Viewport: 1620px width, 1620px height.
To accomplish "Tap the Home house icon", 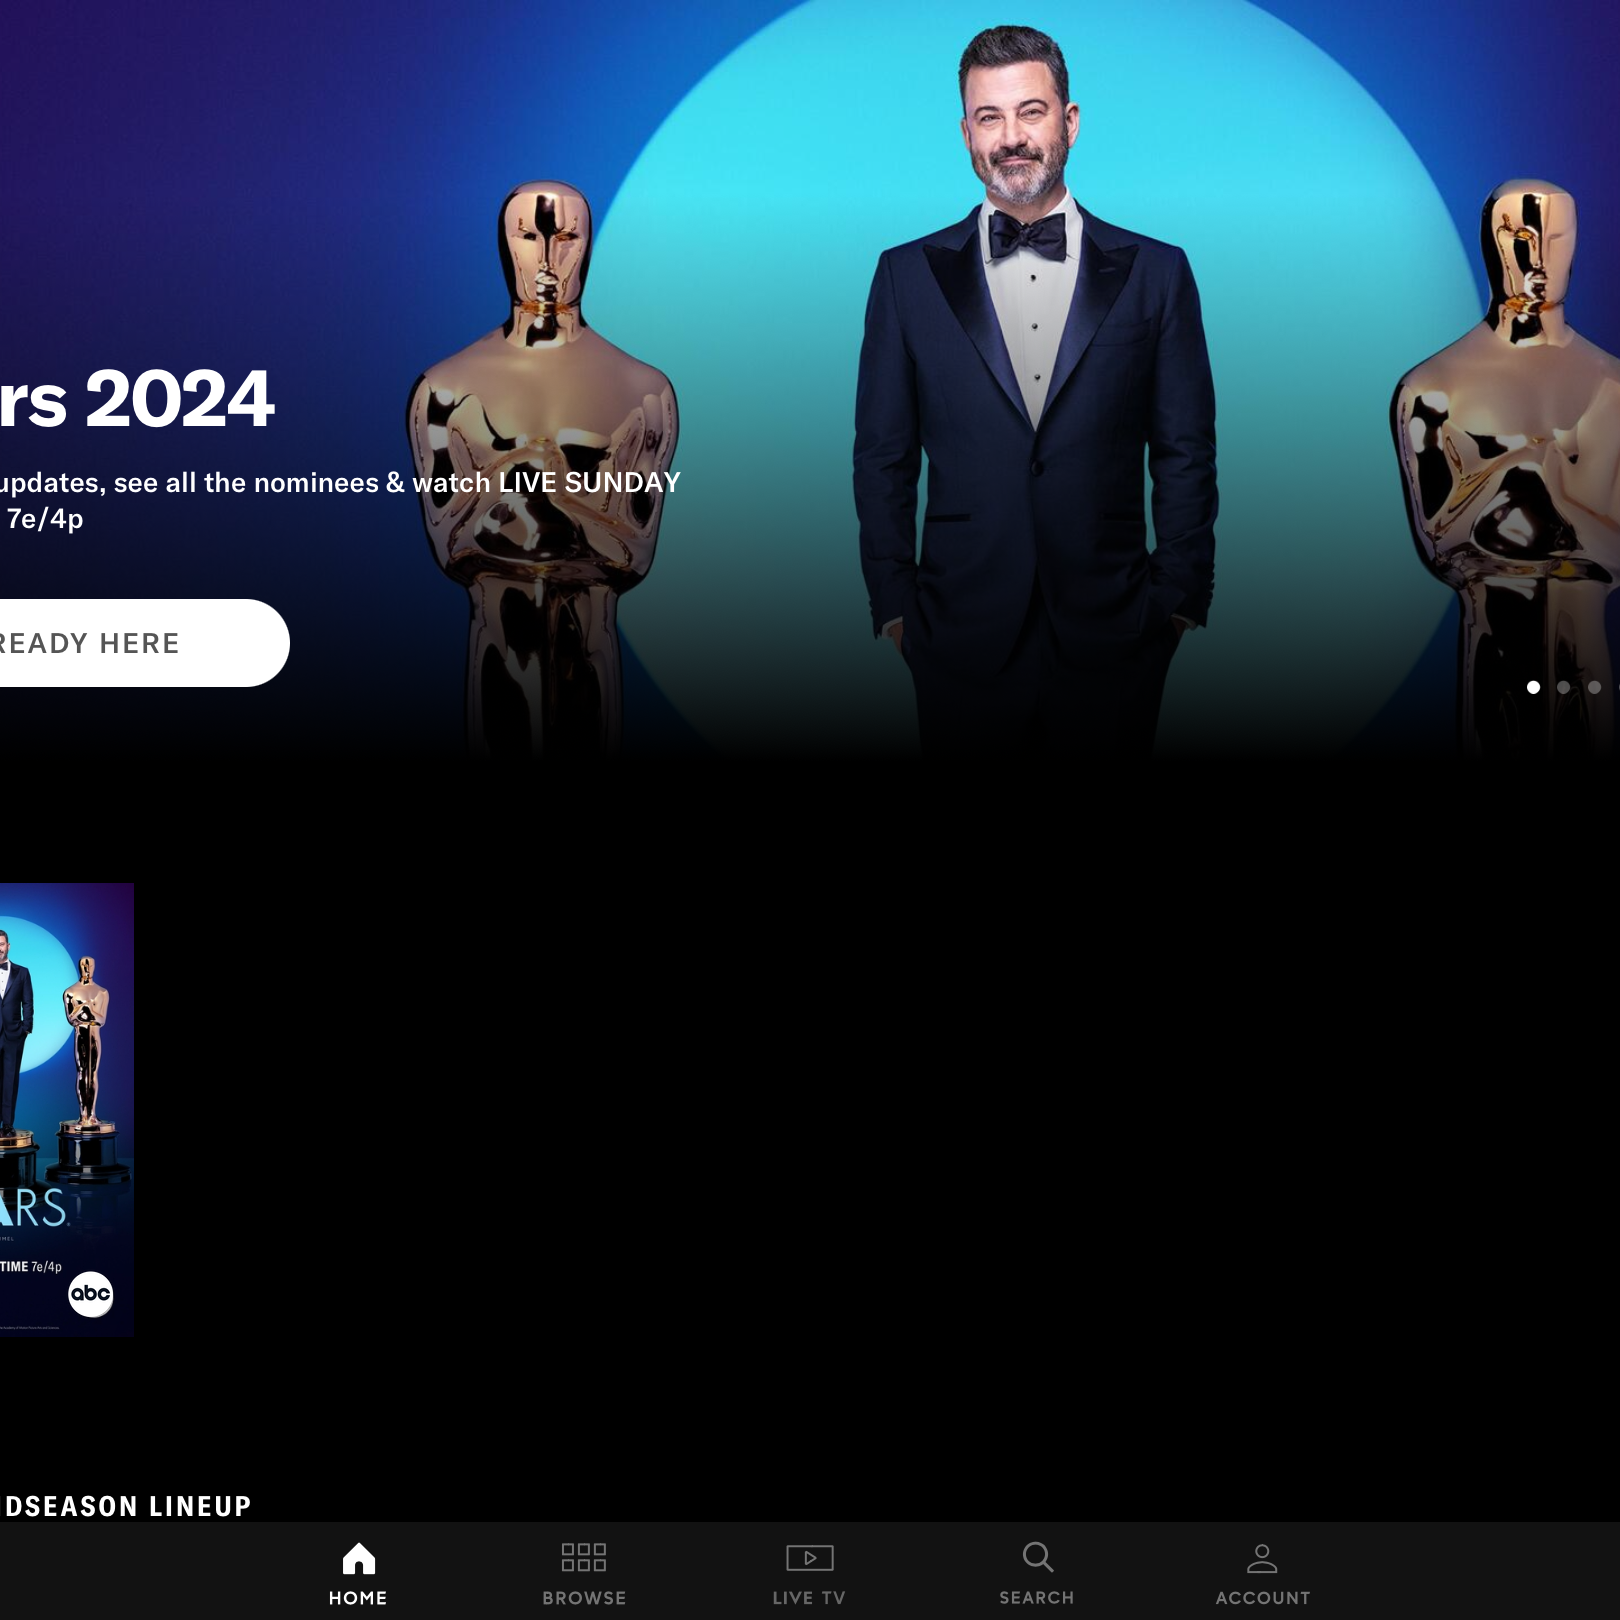I will [358, 1558].
